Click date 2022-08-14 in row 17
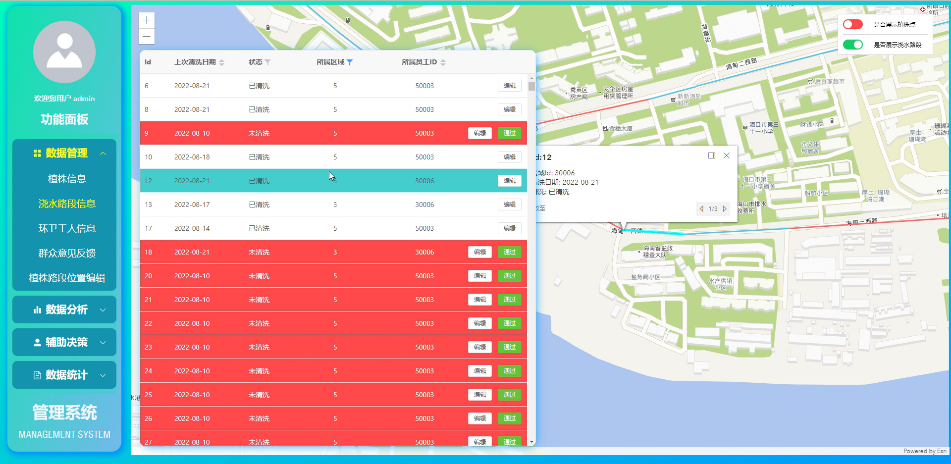Viewport: 951px width, 464px height. (192, 229)
